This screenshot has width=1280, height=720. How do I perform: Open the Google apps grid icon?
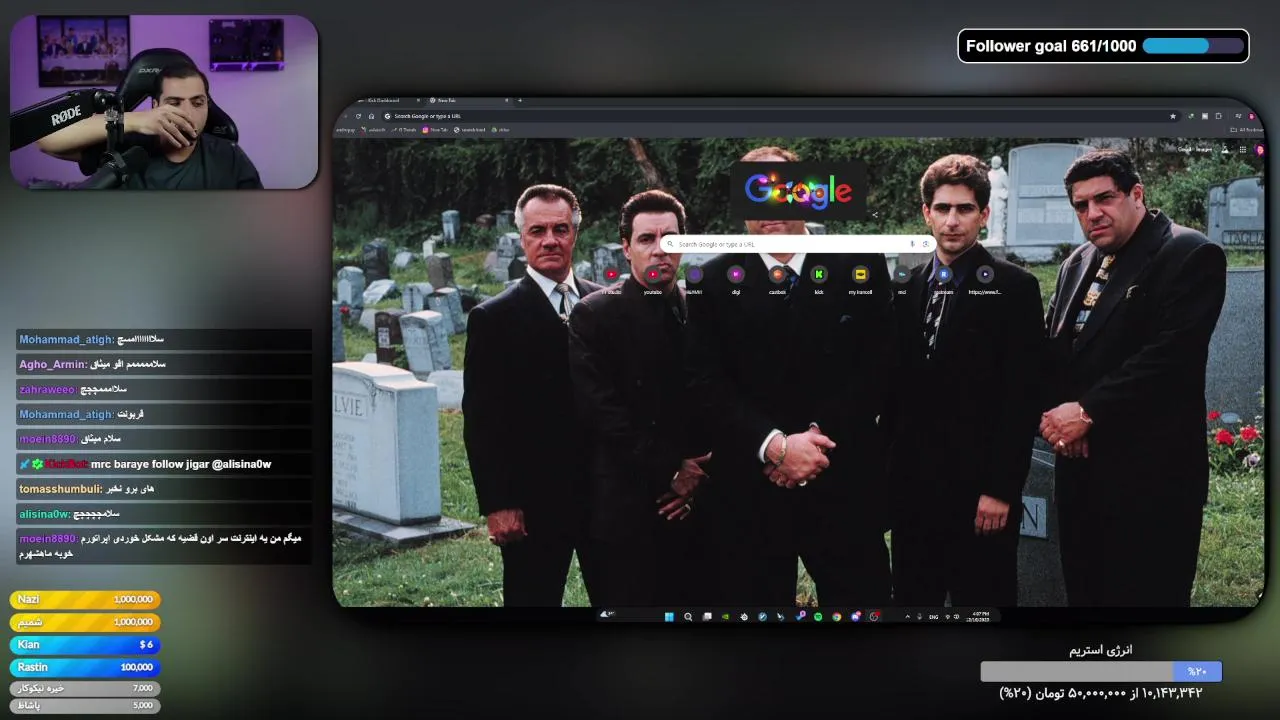click(1243, 150)
